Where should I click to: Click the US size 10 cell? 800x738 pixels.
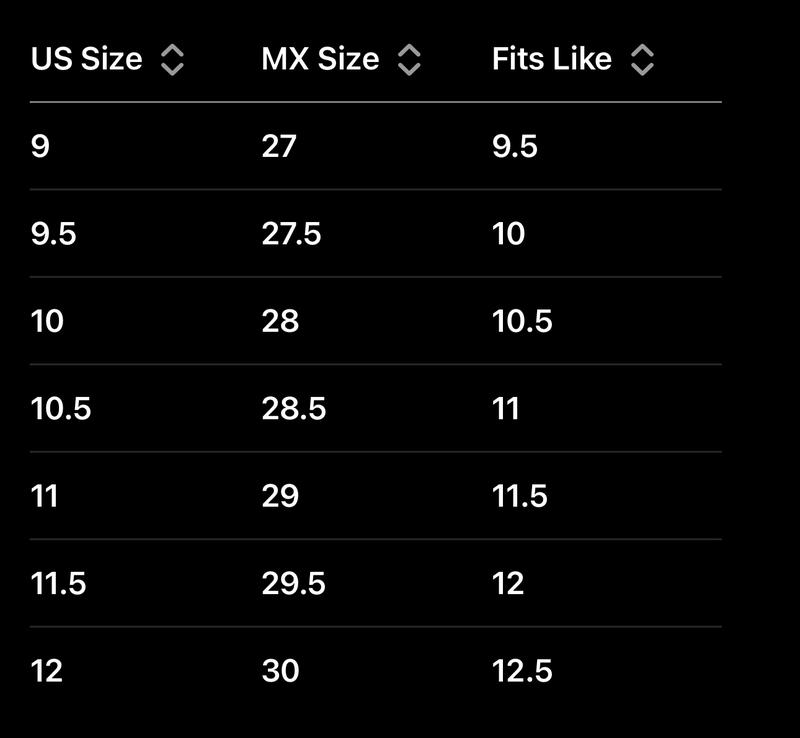47,321
